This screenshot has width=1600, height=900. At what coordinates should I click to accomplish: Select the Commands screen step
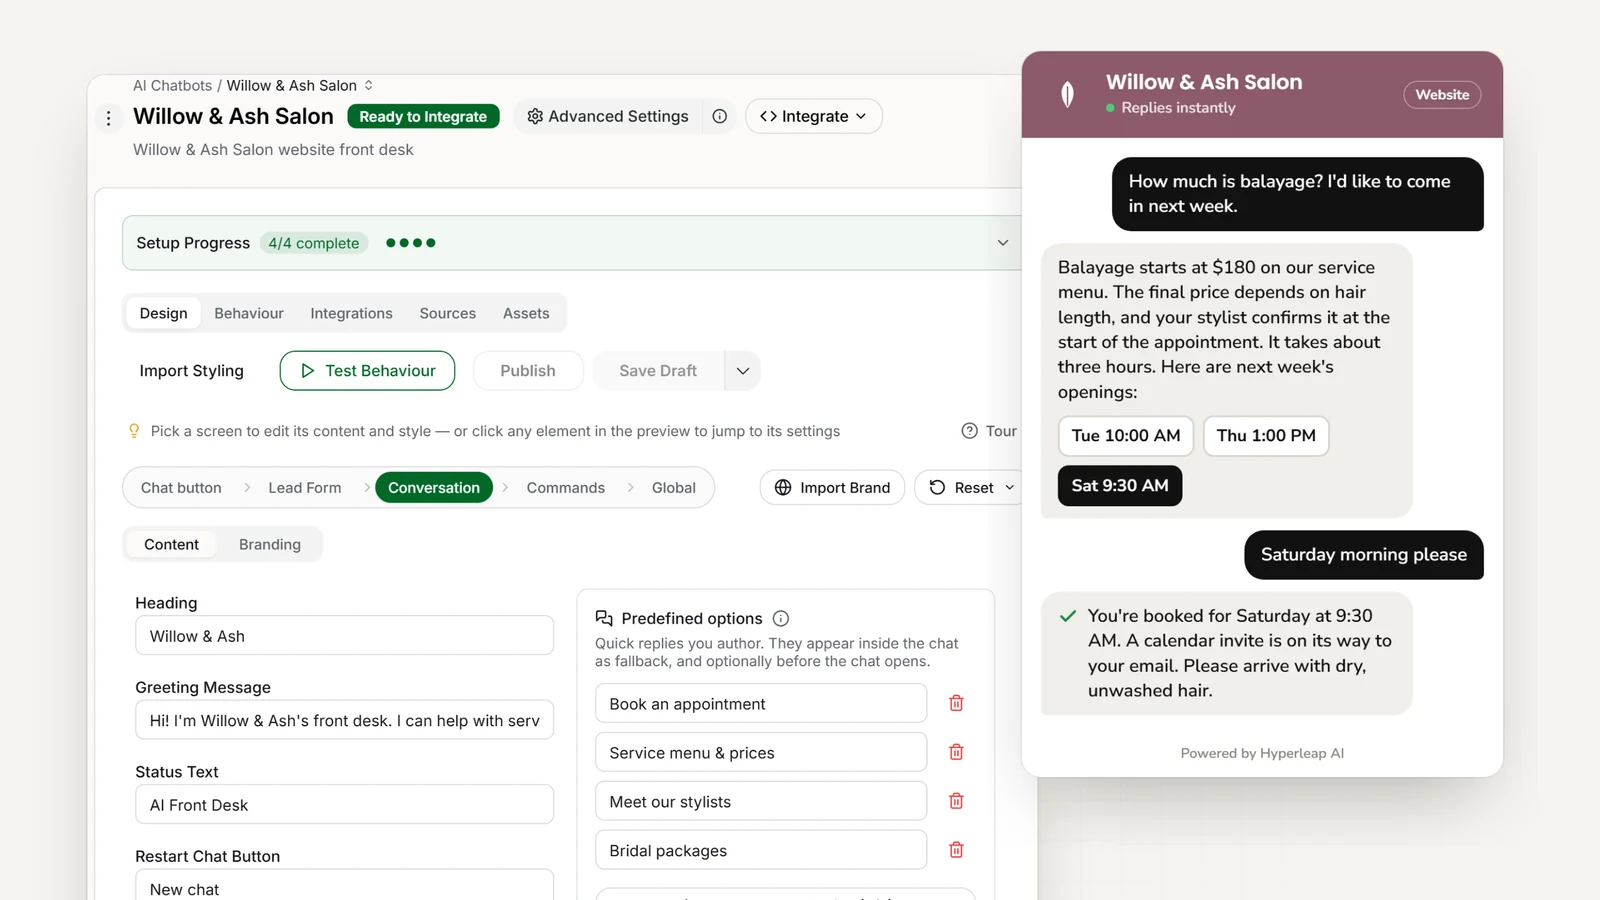pyautogui.click(x=566, y=488)
